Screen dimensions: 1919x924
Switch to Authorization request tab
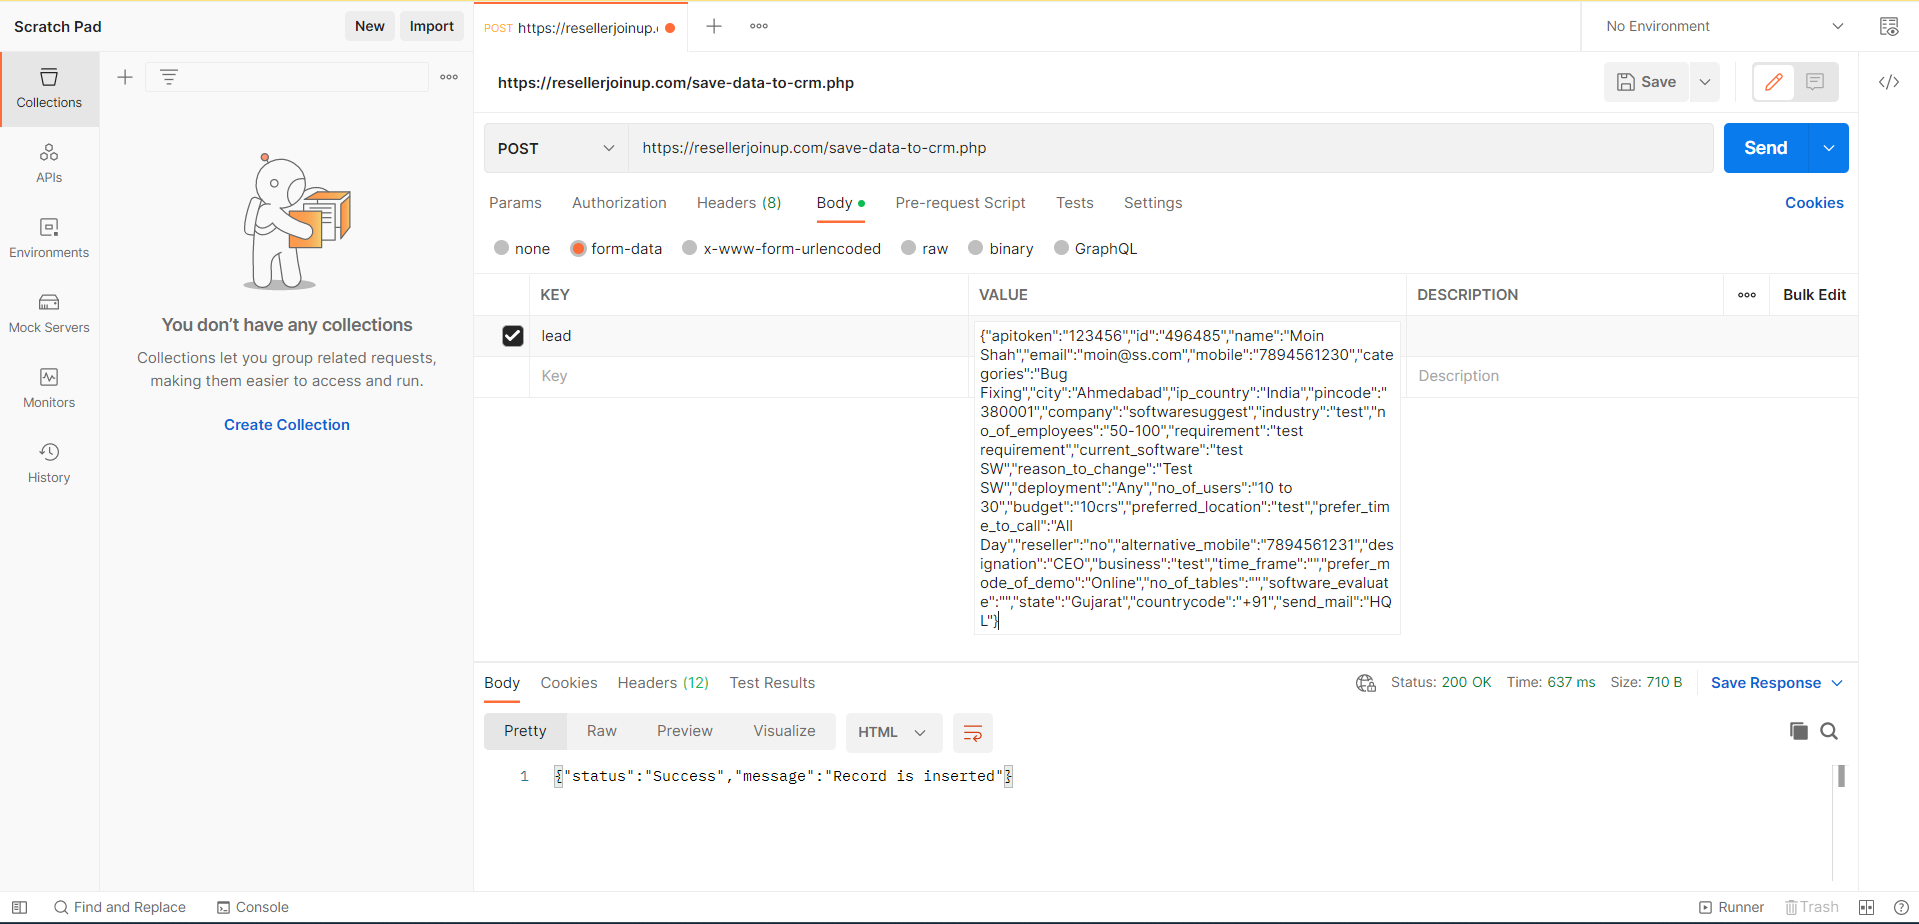pos(619,203)
